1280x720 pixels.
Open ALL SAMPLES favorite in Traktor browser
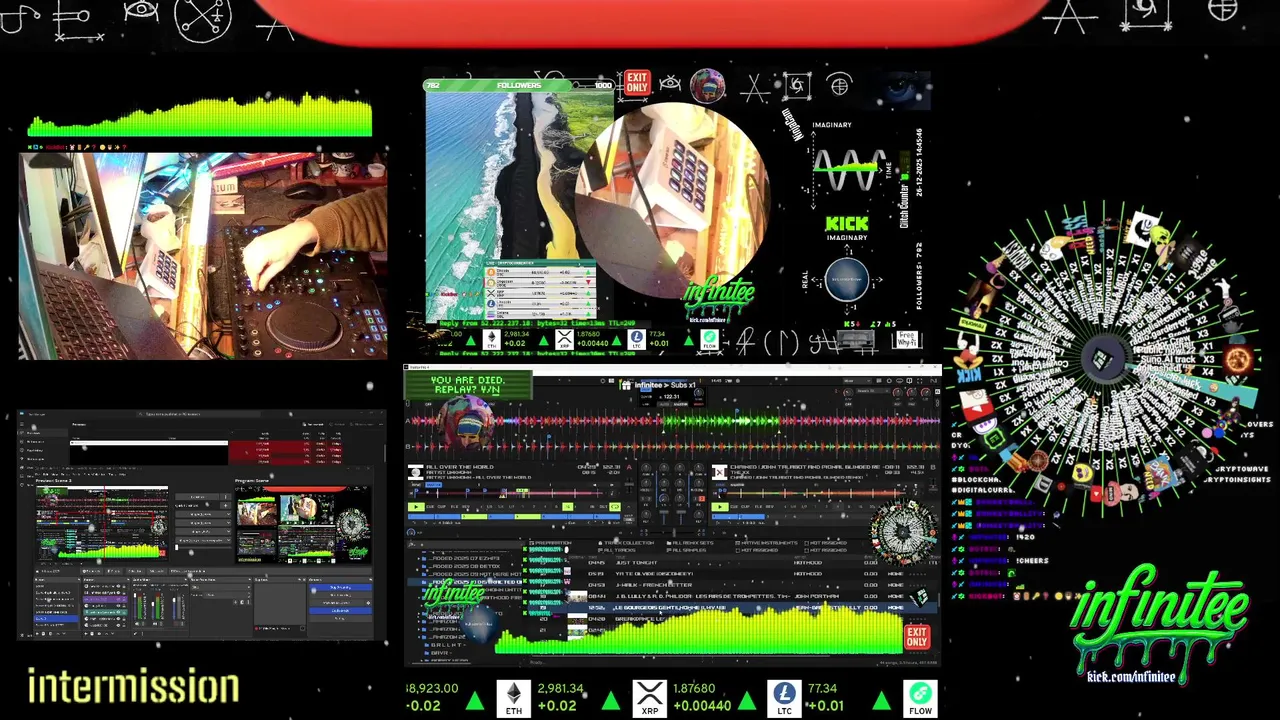pos(686,550)
